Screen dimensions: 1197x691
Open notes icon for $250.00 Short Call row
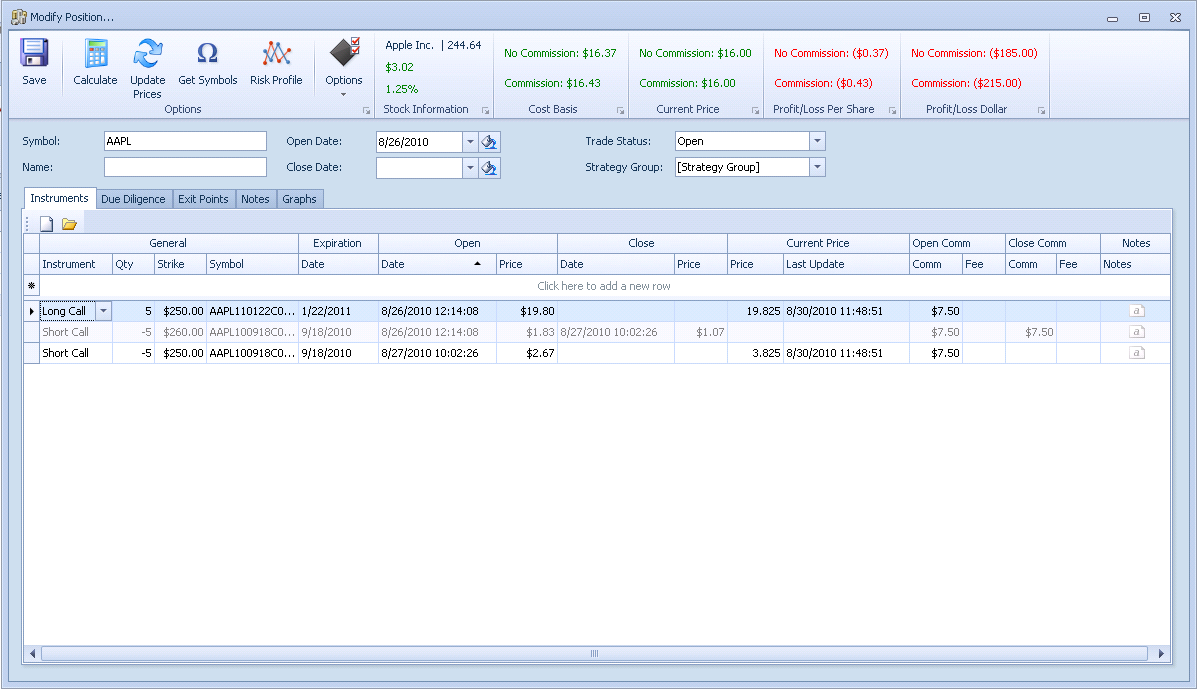tap(1137, 353)
